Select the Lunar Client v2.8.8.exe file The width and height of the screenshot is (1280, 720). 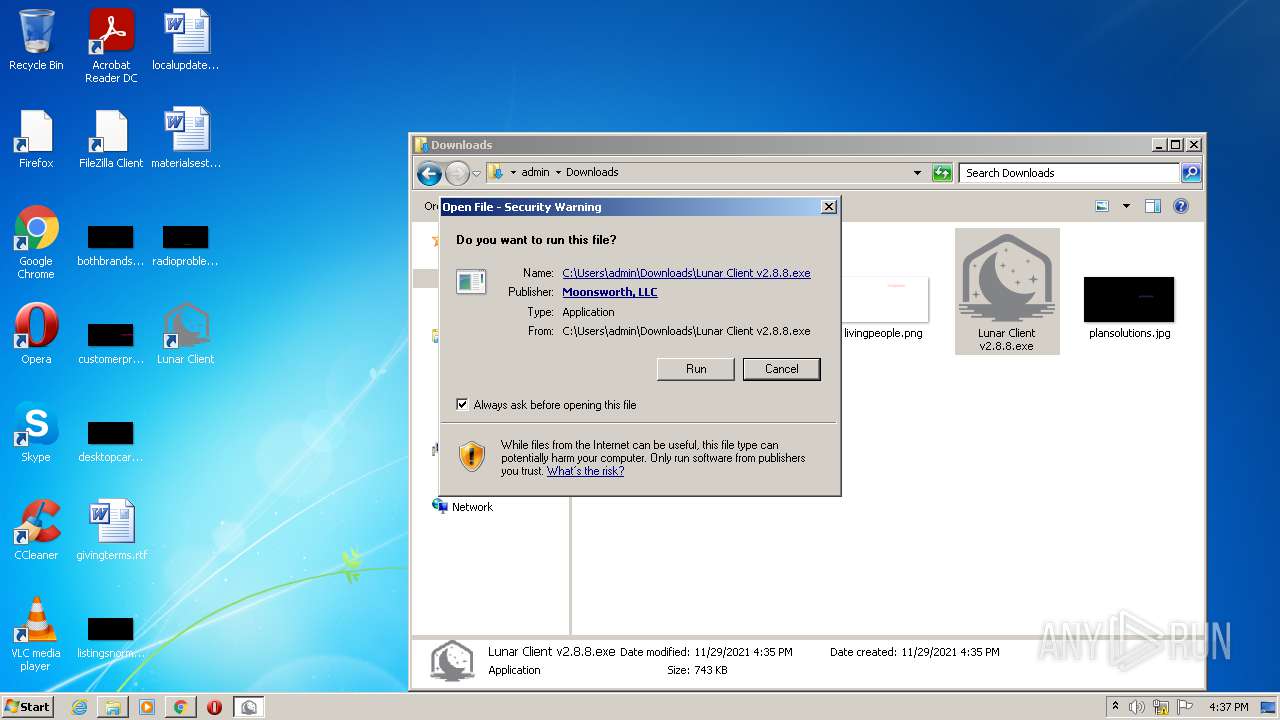[1007, 291]
